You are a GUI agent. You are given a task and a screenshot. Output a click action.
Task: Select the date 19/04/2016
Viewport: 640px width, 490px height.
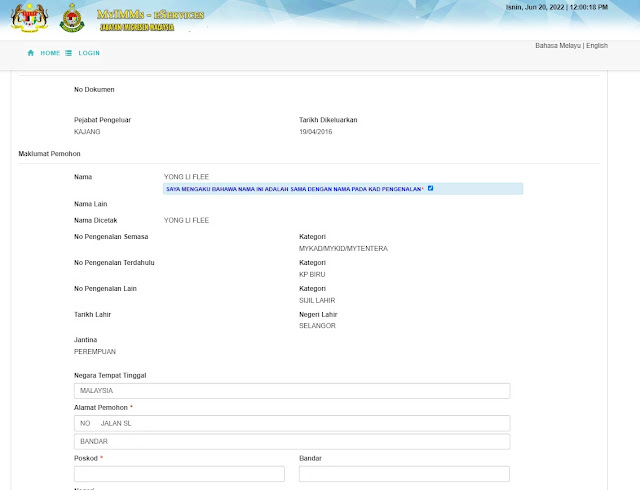point(316,132)
